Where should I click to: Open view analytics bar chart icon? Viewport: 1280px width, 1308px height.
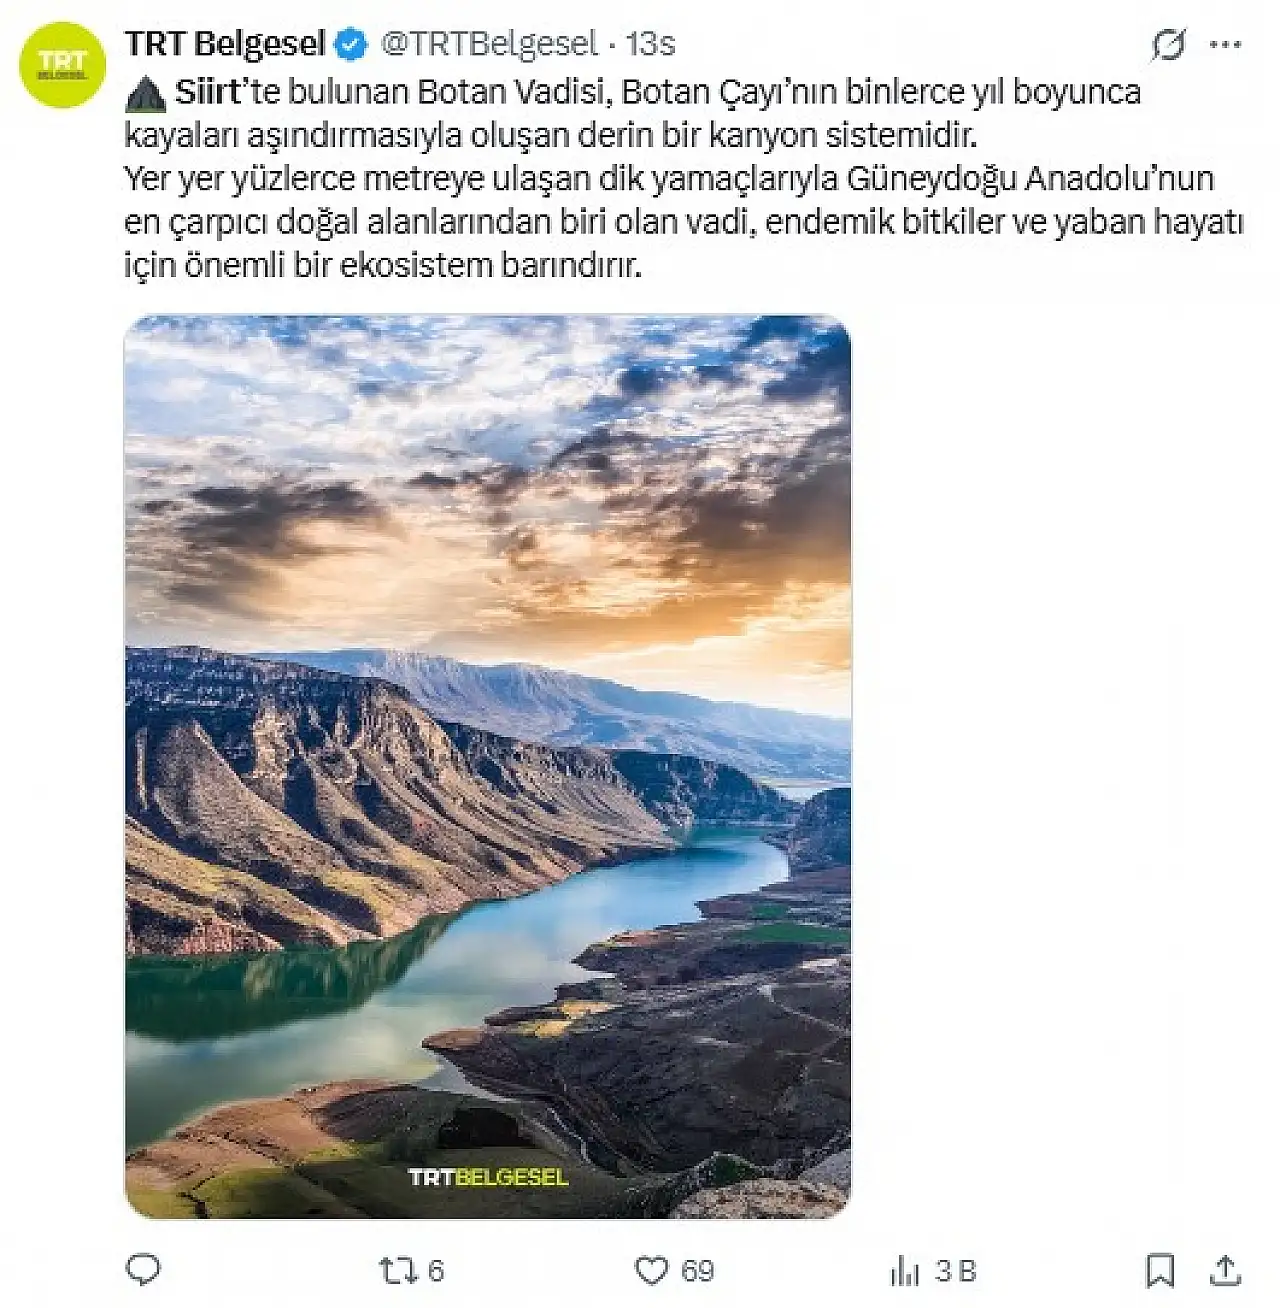905,1270
